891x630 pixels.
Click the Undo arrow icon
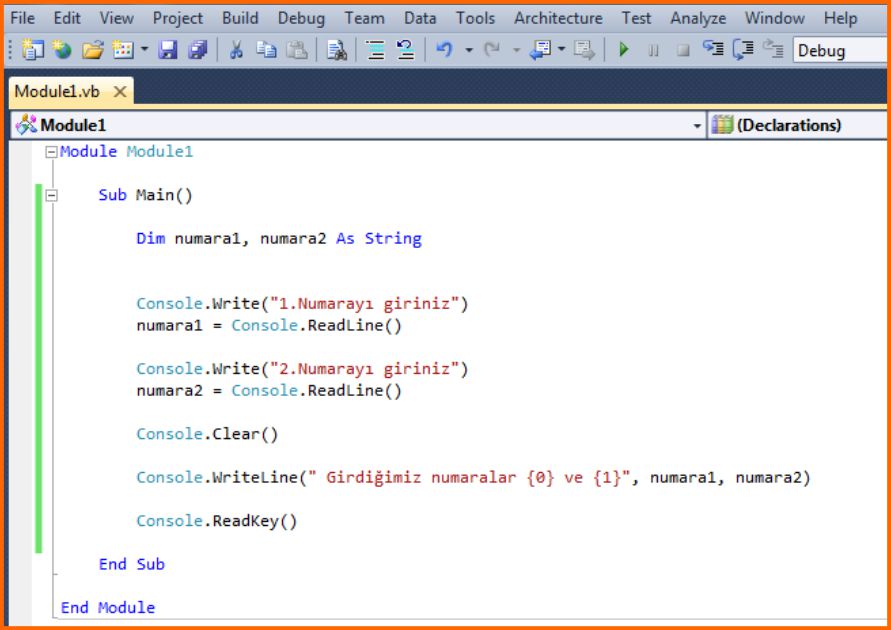[x=445, y=50]
